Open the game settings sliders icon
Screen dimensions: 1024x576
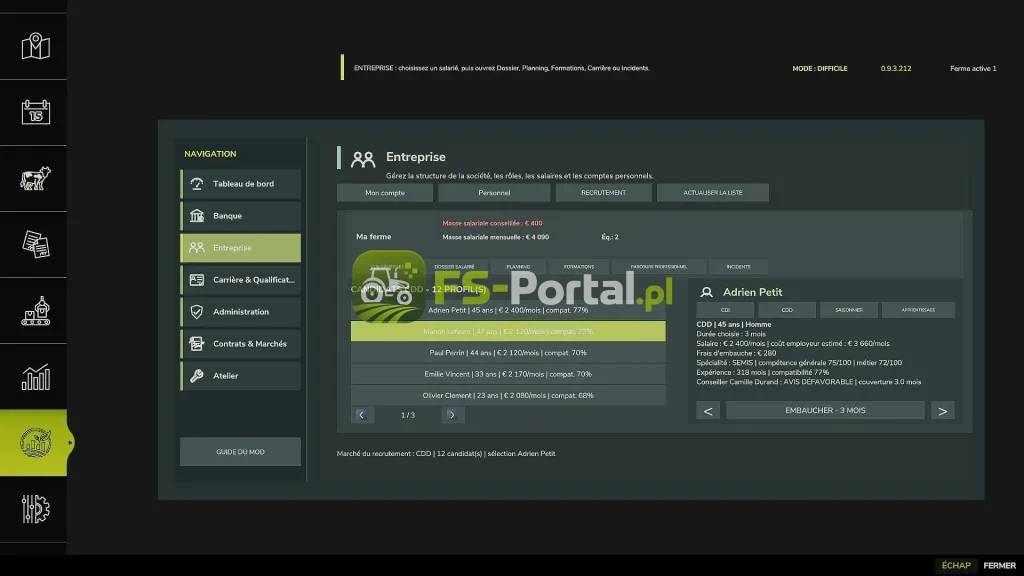[x=35, y=509]
